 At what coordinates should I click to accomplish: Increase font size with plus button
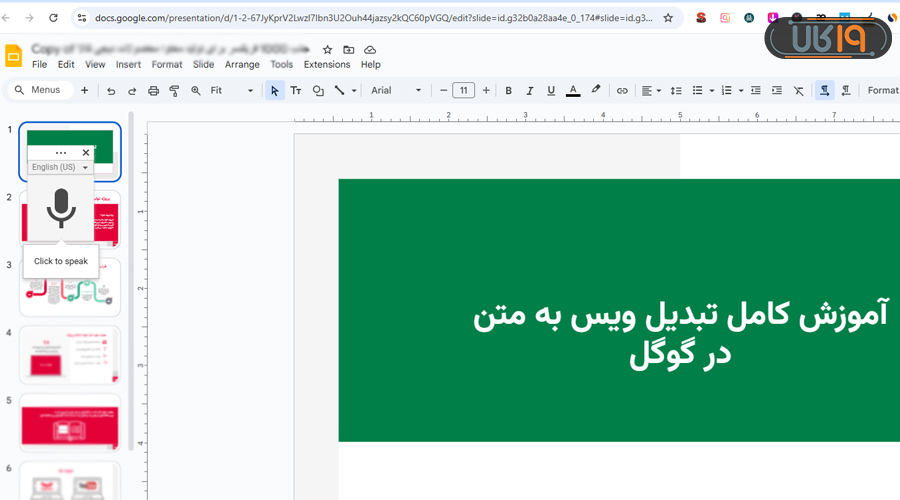tap(486, 91)
